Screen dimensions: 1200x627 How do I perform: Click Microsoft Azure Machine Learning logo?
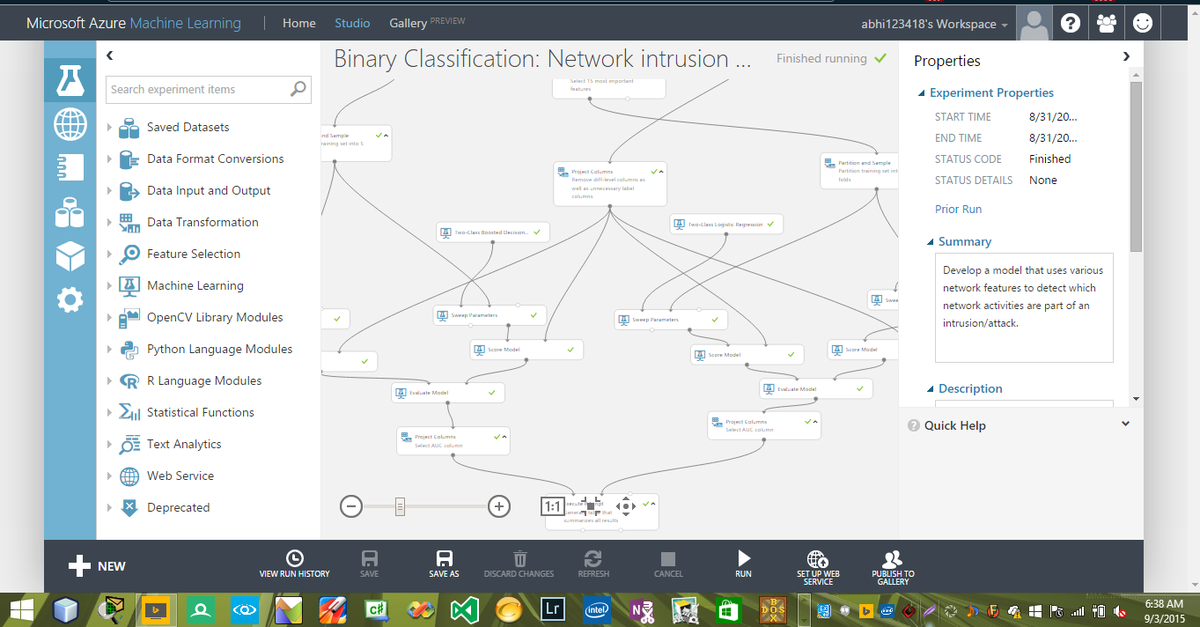click(133, 23)
